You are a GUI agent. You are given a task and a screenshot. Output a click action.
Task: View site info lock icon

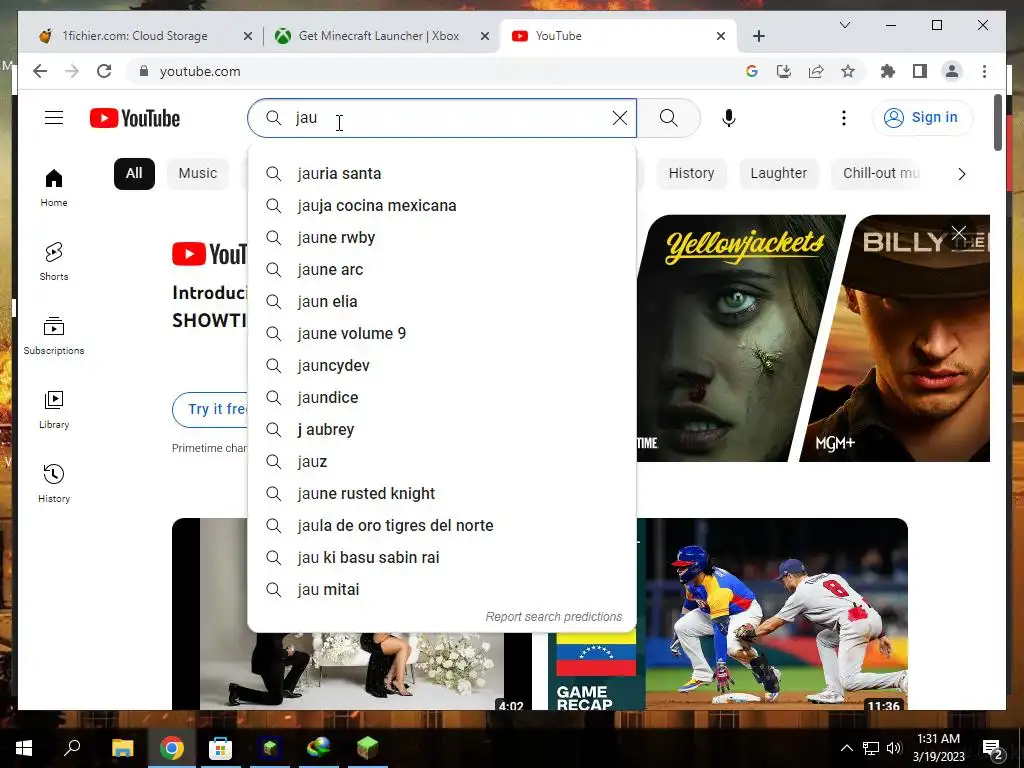pos(144,71)
